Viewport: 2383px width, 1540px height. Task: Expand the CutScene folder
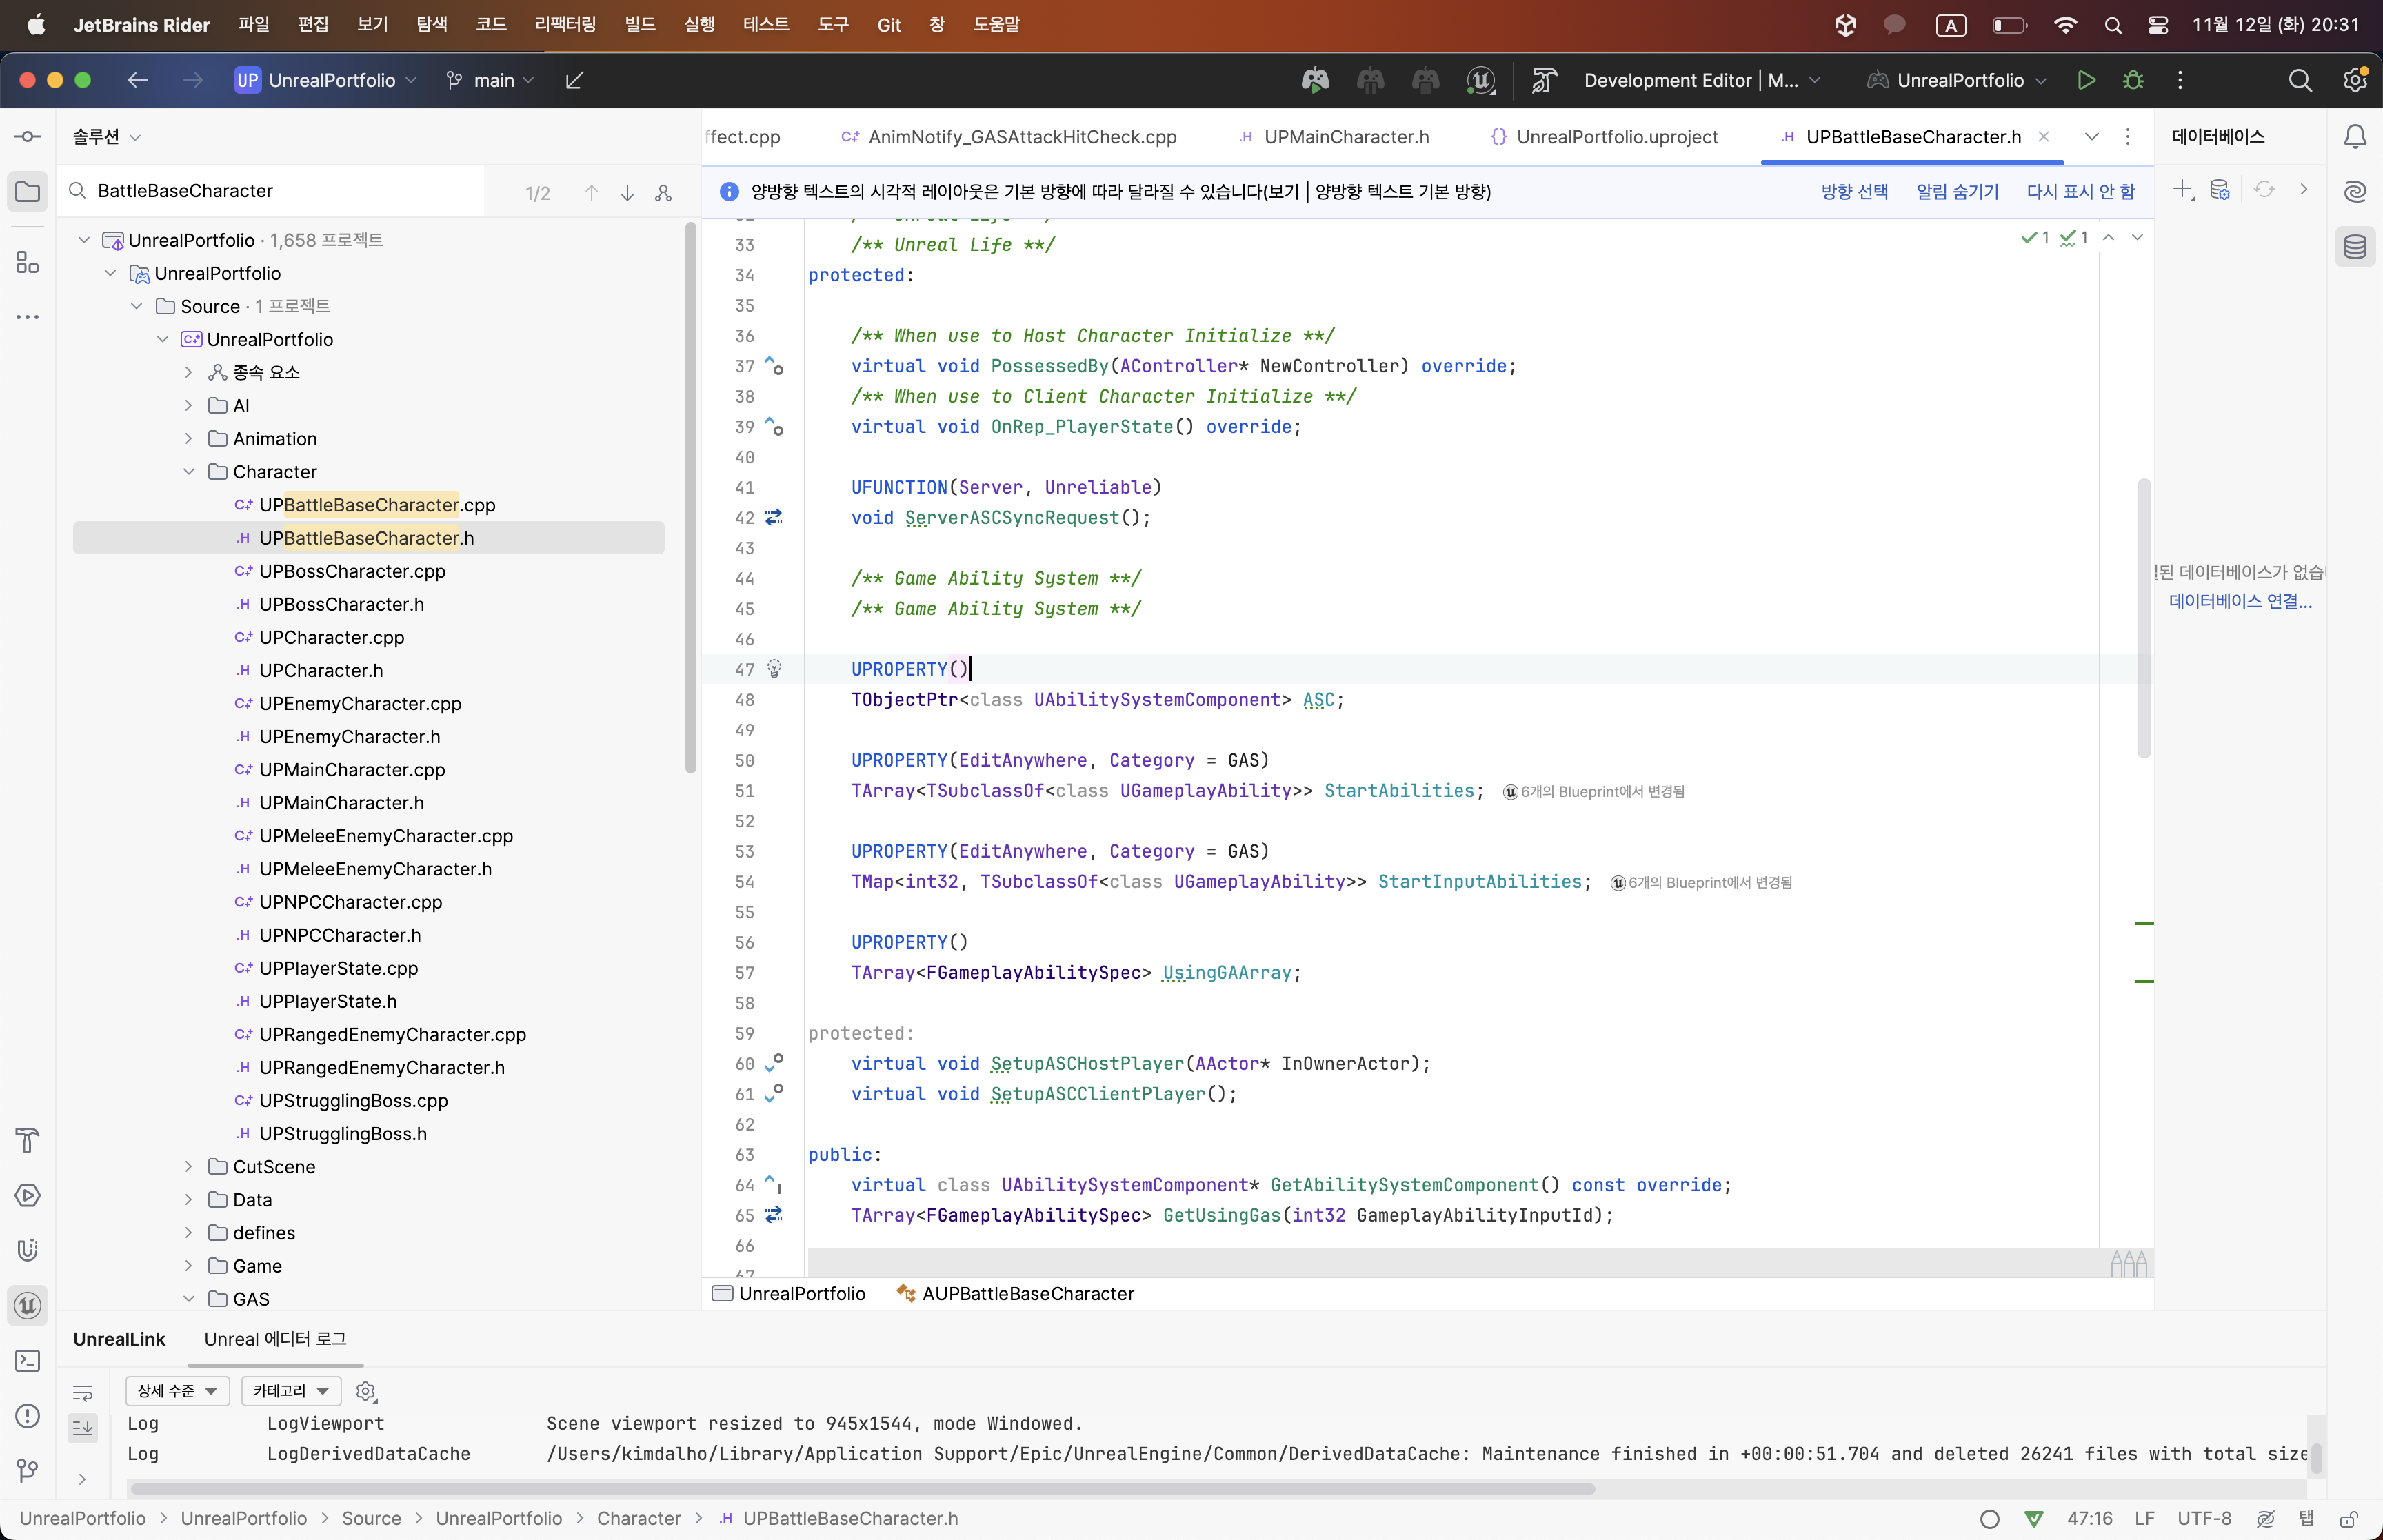[x=188, y=1167]
